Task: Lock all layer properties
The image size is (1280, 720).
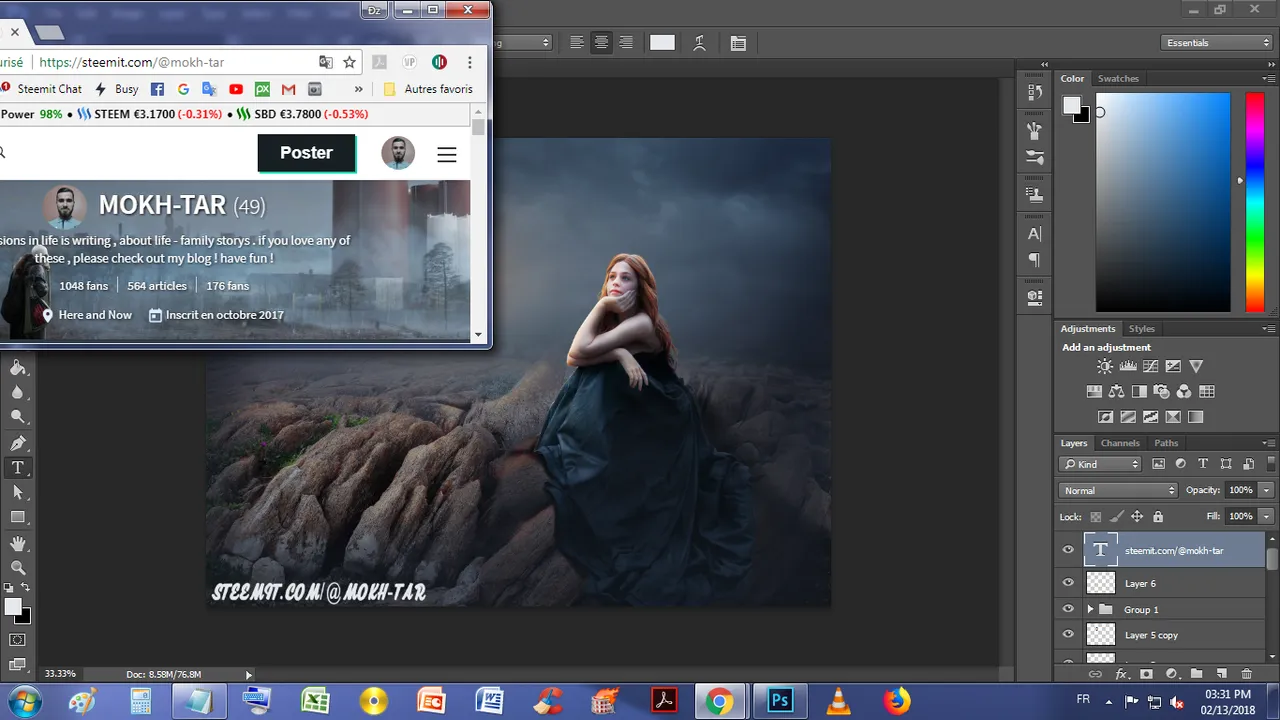Action: pyautogui.click(x=1158, y=517)
